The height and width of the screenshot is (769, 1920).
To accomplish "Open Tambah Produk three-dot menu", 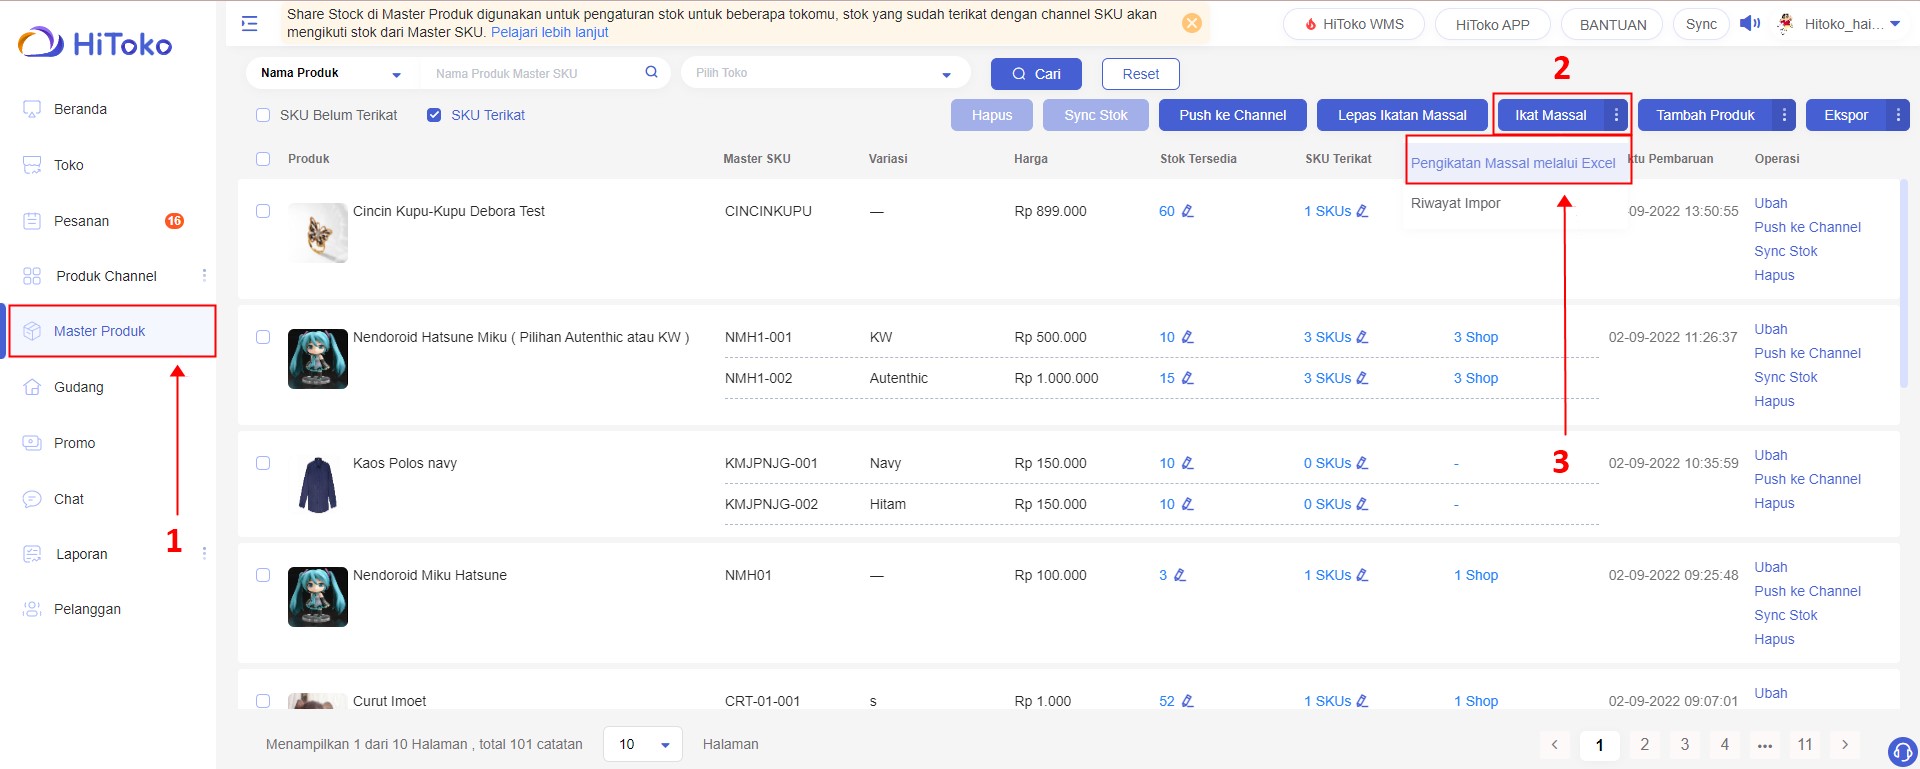I will [1784, 115].
